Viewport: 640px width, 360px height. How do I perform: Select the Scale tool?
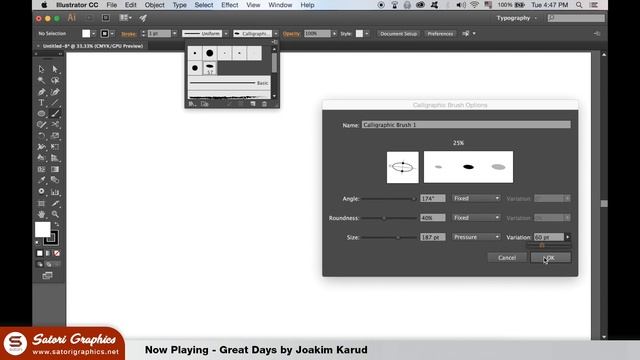pos(55,136)
